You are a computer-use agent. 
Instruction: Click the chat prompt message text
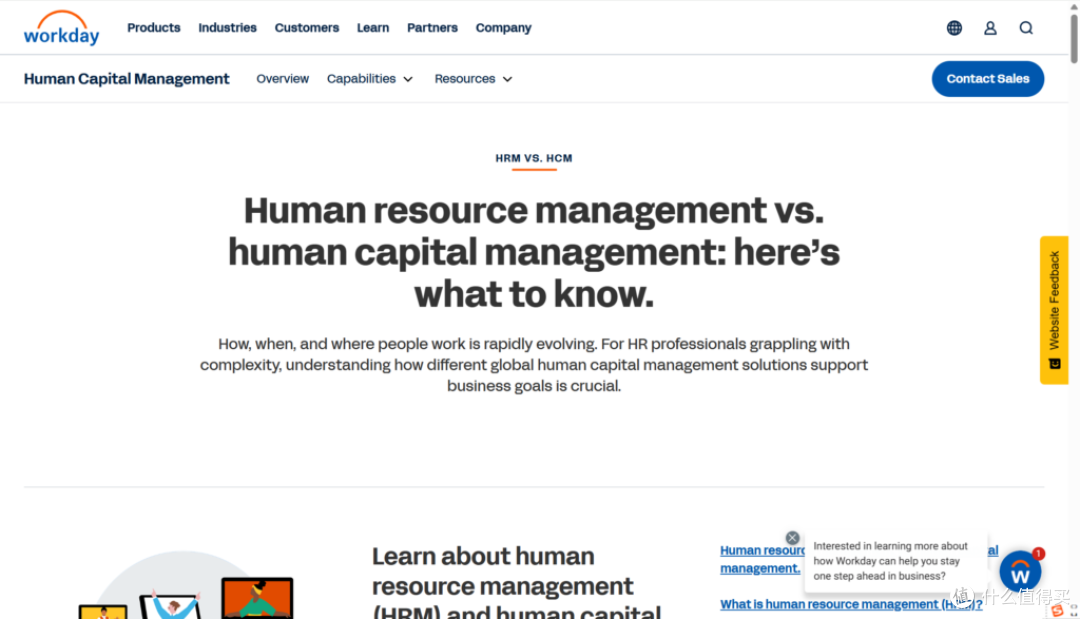890,560
